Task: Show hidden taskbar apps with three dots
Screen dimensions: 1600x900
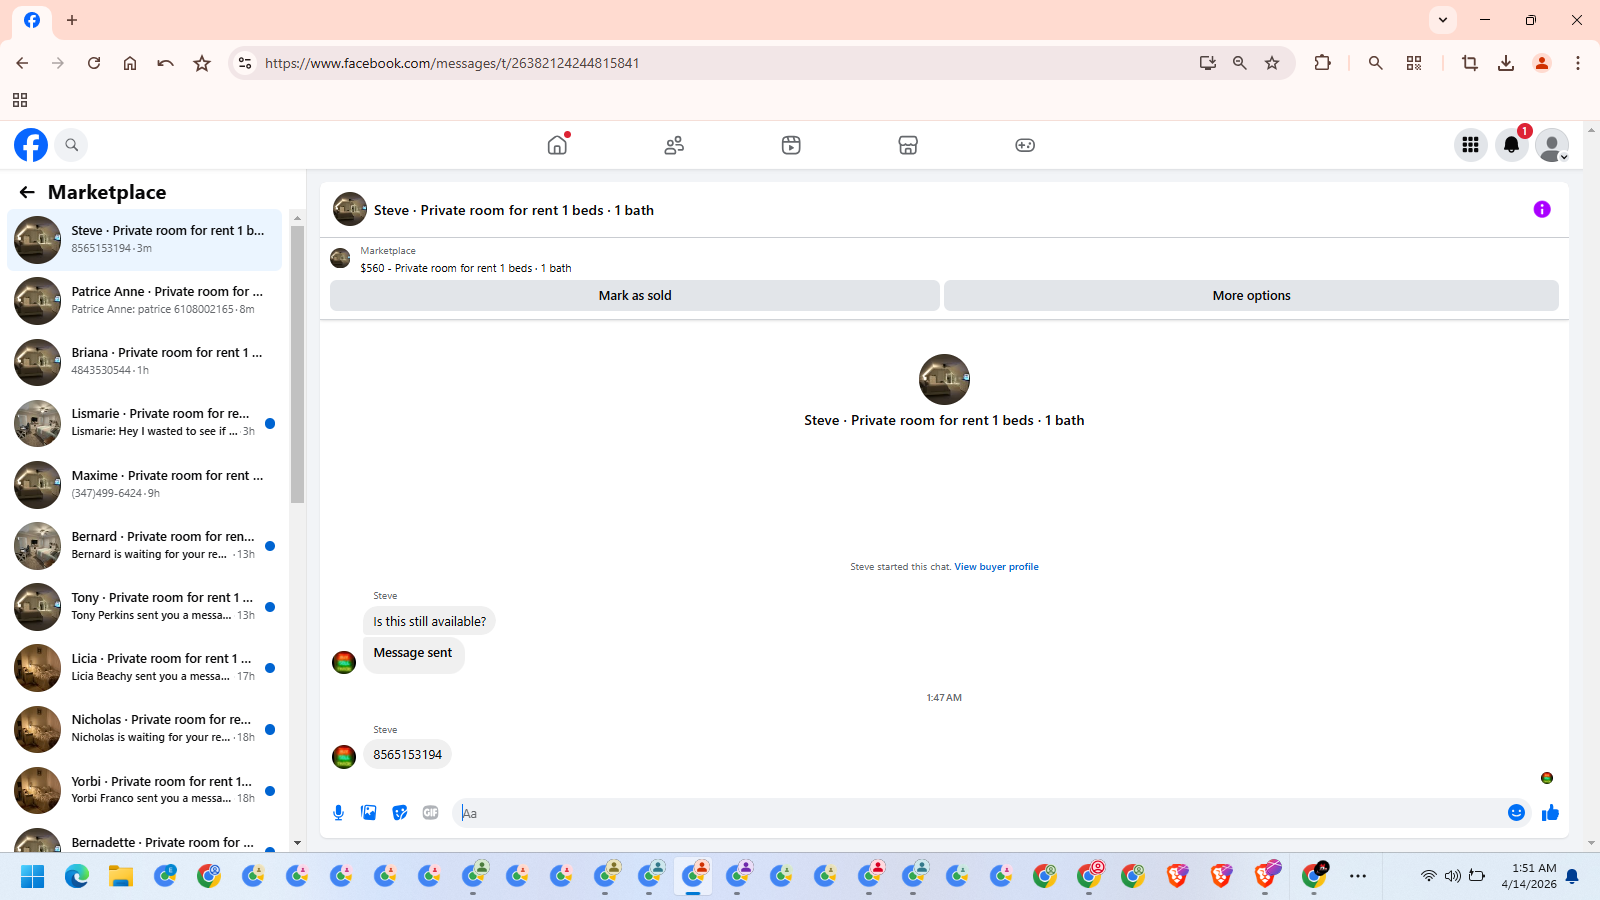Action: (x=1357, y=877)
